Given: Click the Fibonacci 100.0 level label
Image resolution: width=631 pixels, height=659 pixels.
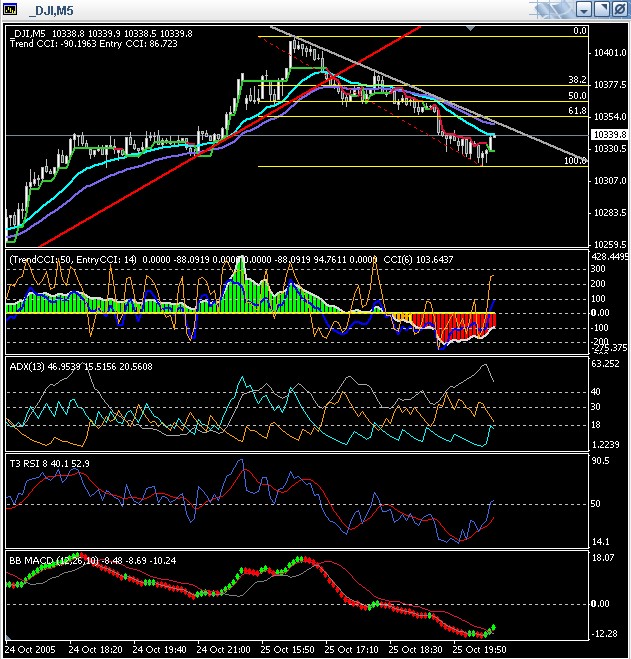Looking at the screenshot, I should [x=575, y=161].
